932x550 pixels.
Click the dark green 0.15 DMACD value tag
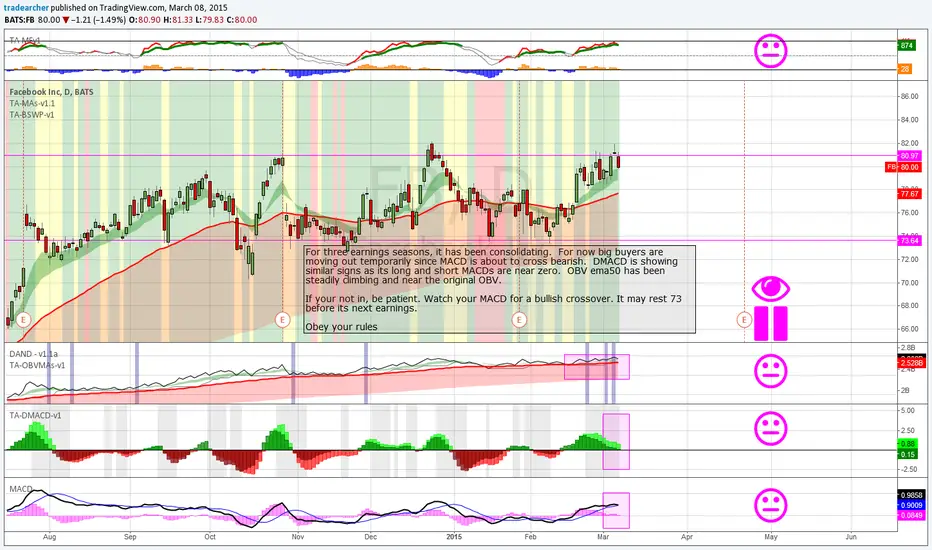point(908,454)
